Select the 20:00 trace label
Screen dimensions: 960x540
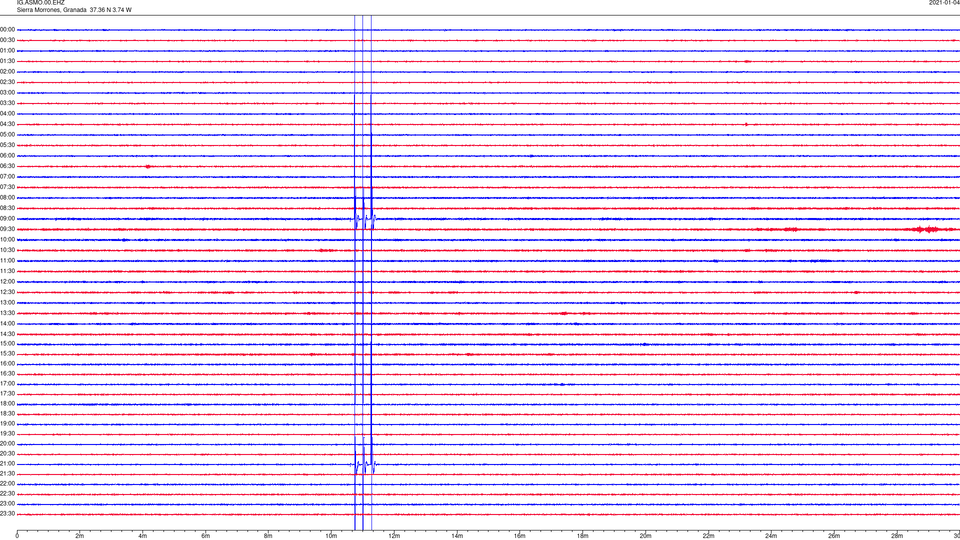click(7, 443)
